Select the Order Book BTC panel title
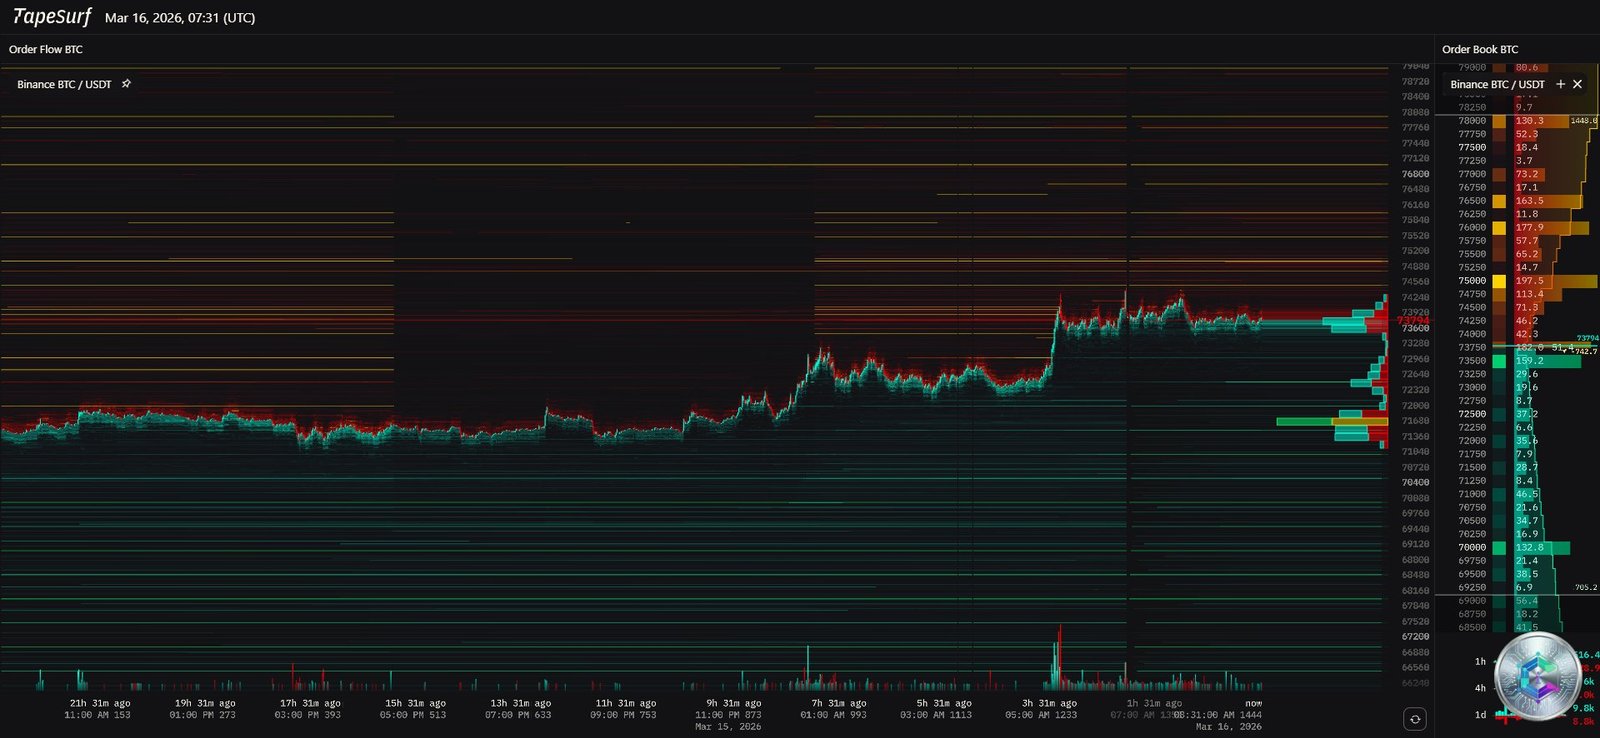This screenshot has width=1600, height=738. click(1480, 49)
